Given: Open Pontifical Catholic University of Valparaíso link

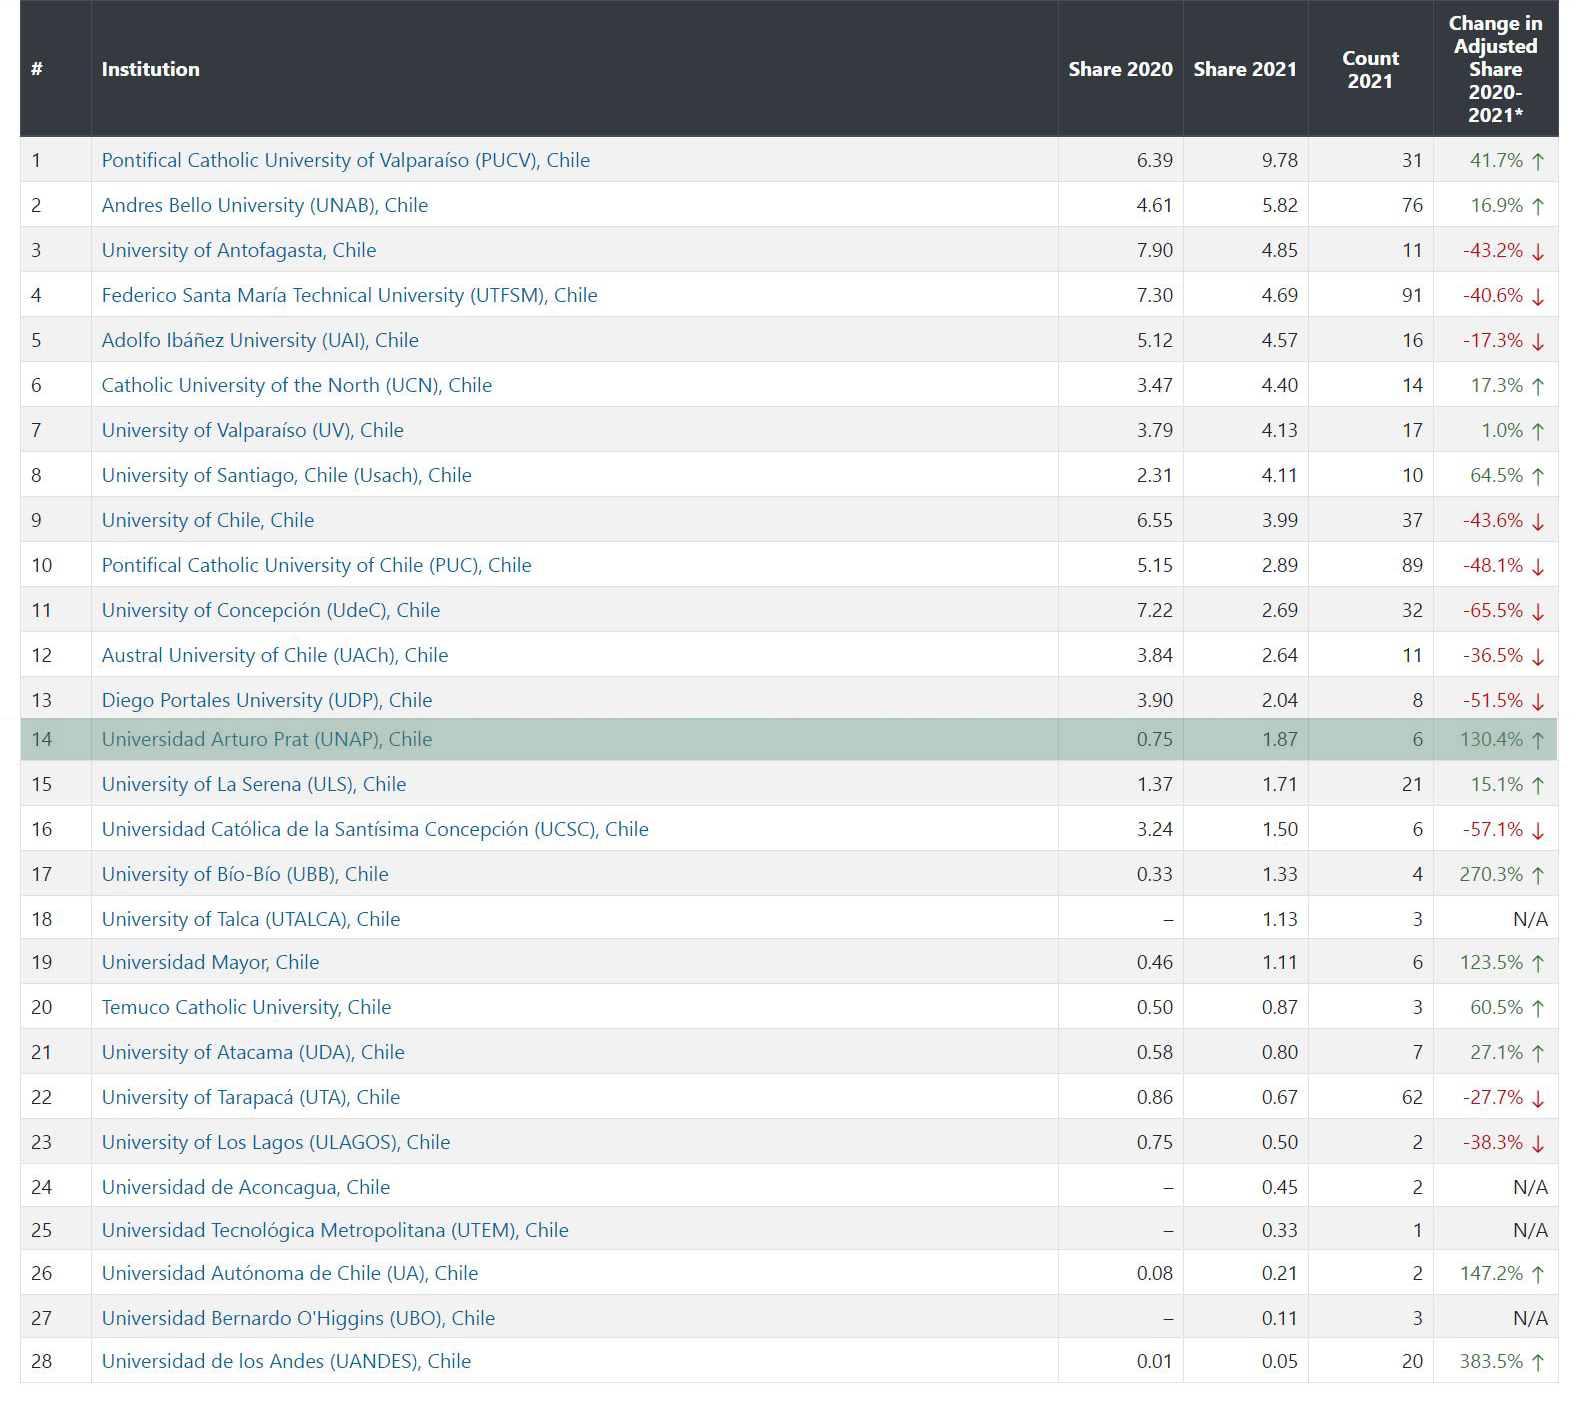Looking at the screenshot, I should pyautogui.click(x=345, y=160).
